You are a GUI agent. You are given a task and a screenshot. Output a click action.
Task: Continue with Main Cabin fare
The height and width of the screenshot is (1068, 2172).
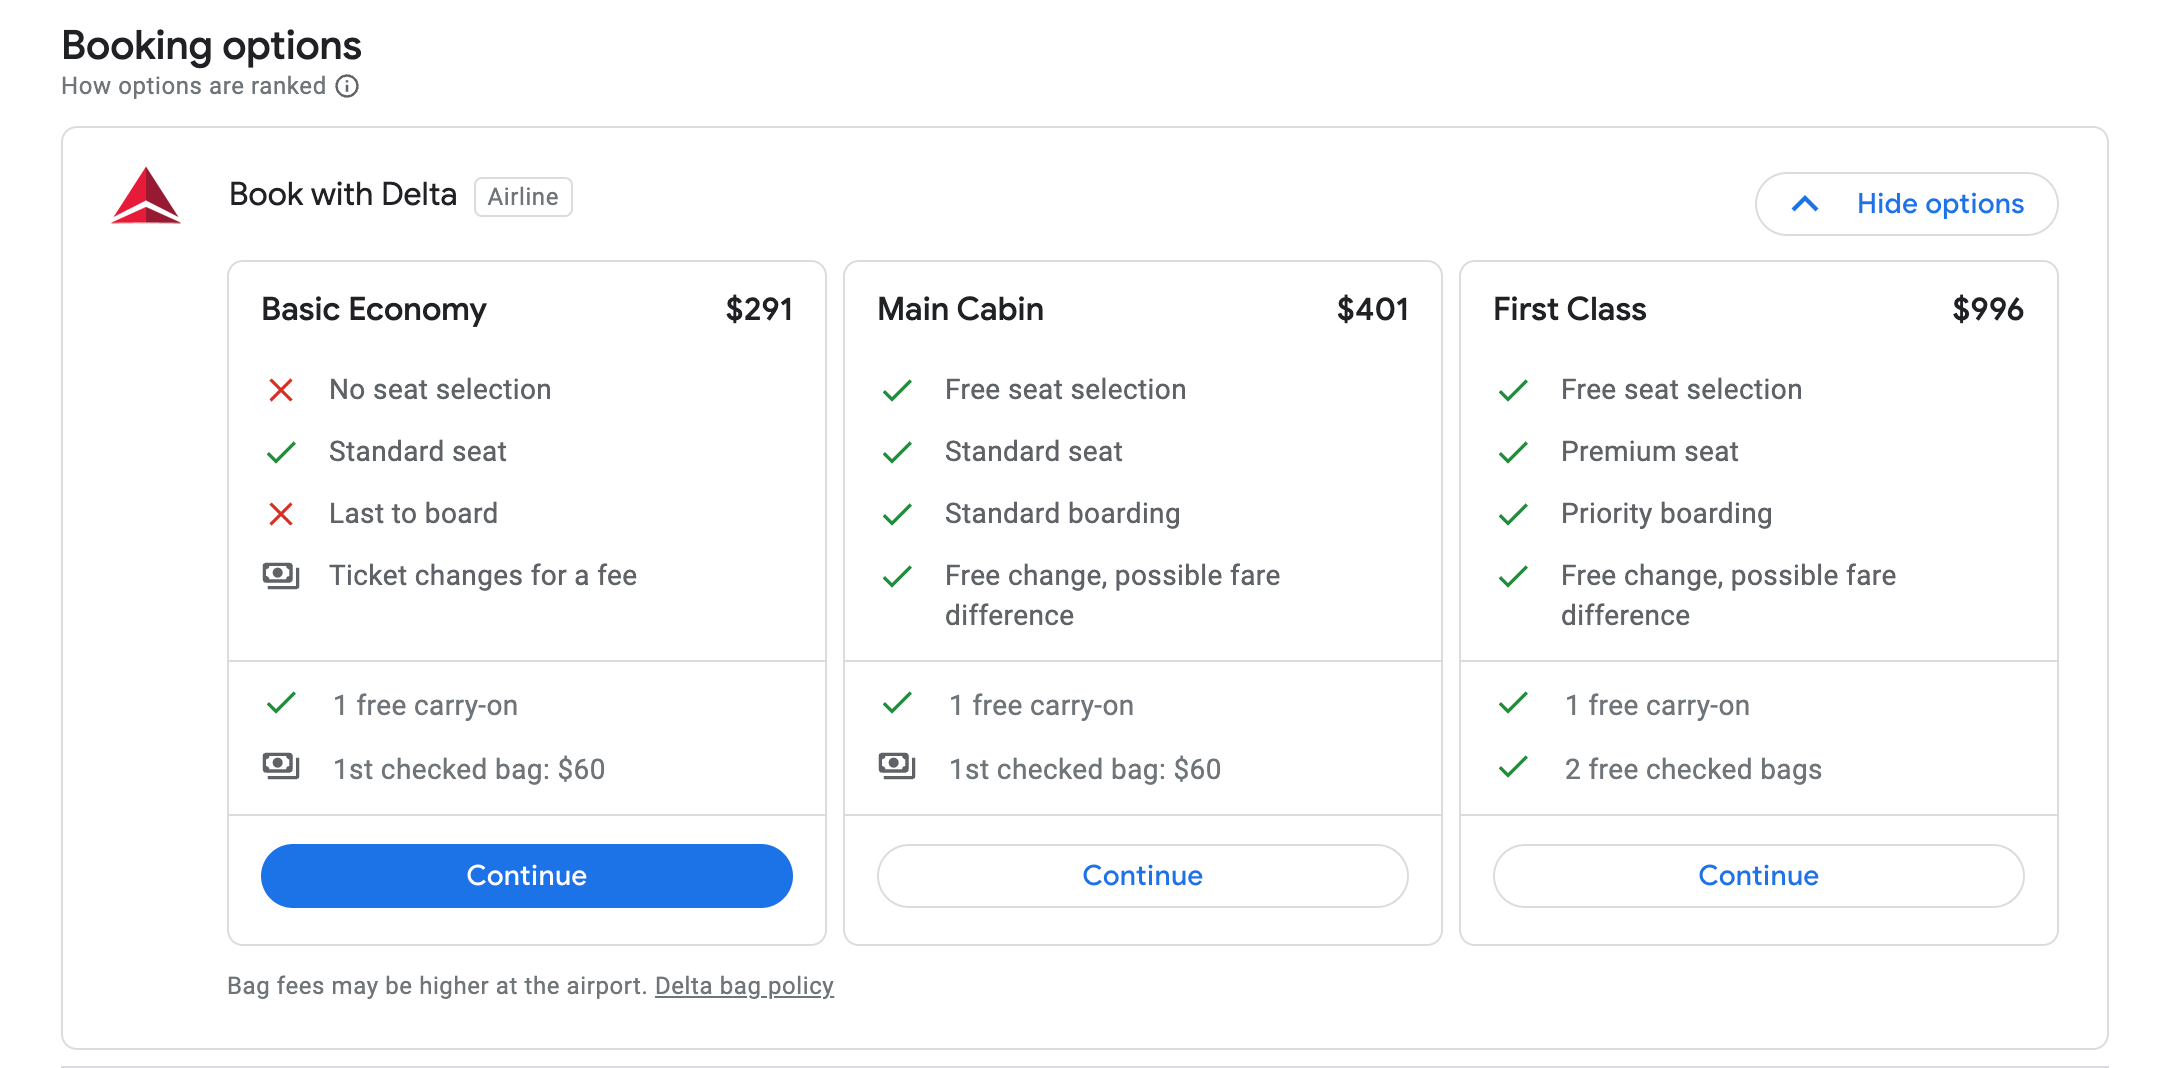pyautogui.click(x=1142, y=876)
